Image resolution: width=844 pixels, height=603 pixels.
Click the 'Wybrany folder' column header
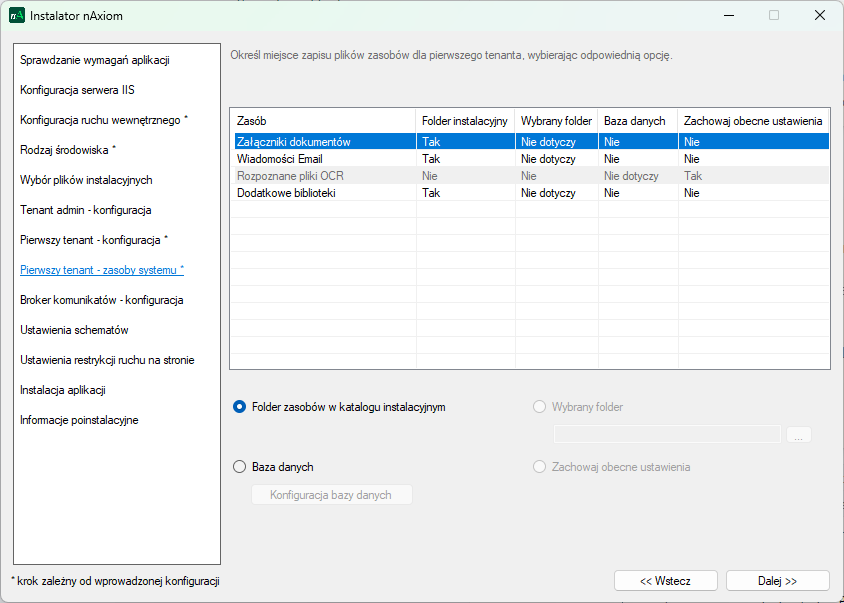[x=556, y=121]
